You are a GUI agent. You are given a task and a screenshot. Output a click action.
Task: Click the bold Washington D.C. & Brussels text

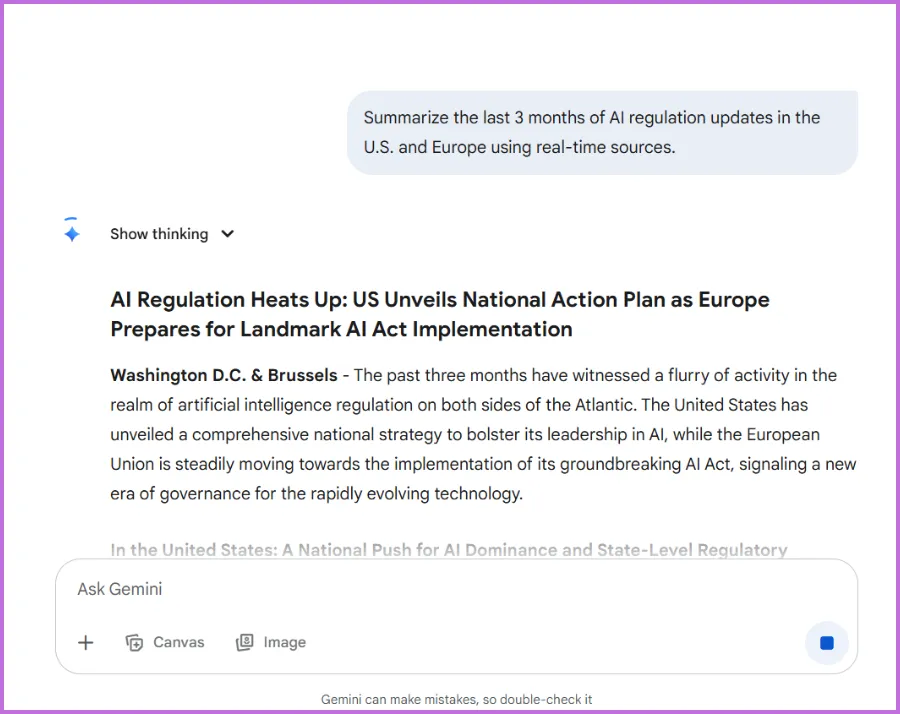click(x=224, y=376)
